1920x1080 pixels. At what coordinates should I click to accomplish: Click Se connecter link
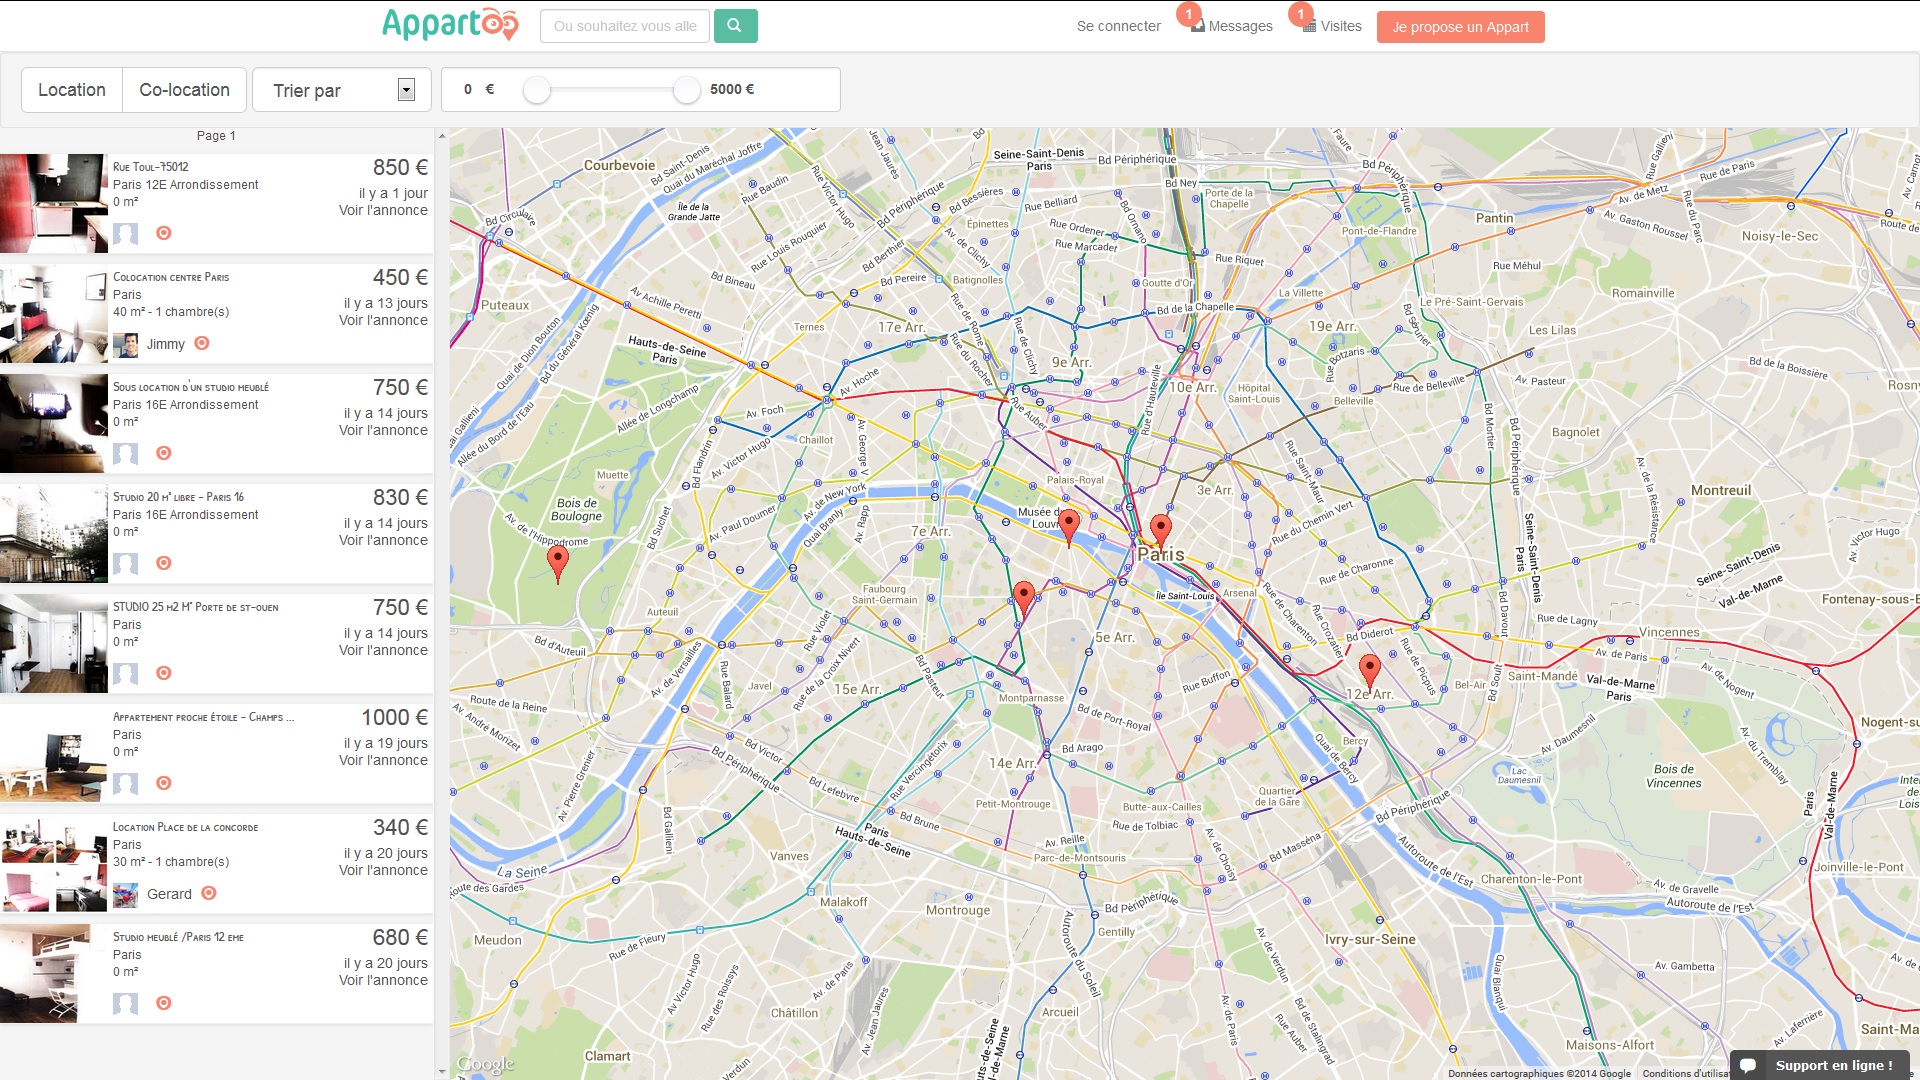tap(1118, 26)
